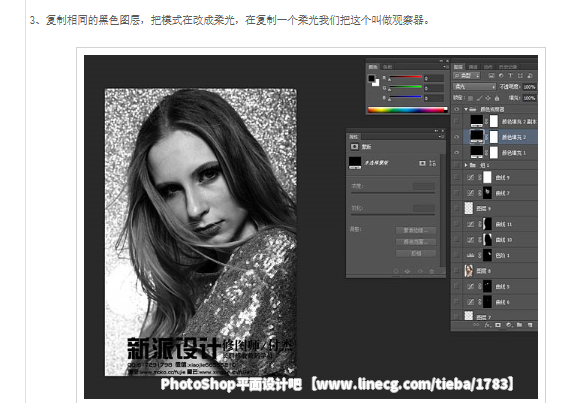Screen dimensions: 569x403
Task: Show the 图层 8 portrait layer visibility box
Action: pos(457,271)
